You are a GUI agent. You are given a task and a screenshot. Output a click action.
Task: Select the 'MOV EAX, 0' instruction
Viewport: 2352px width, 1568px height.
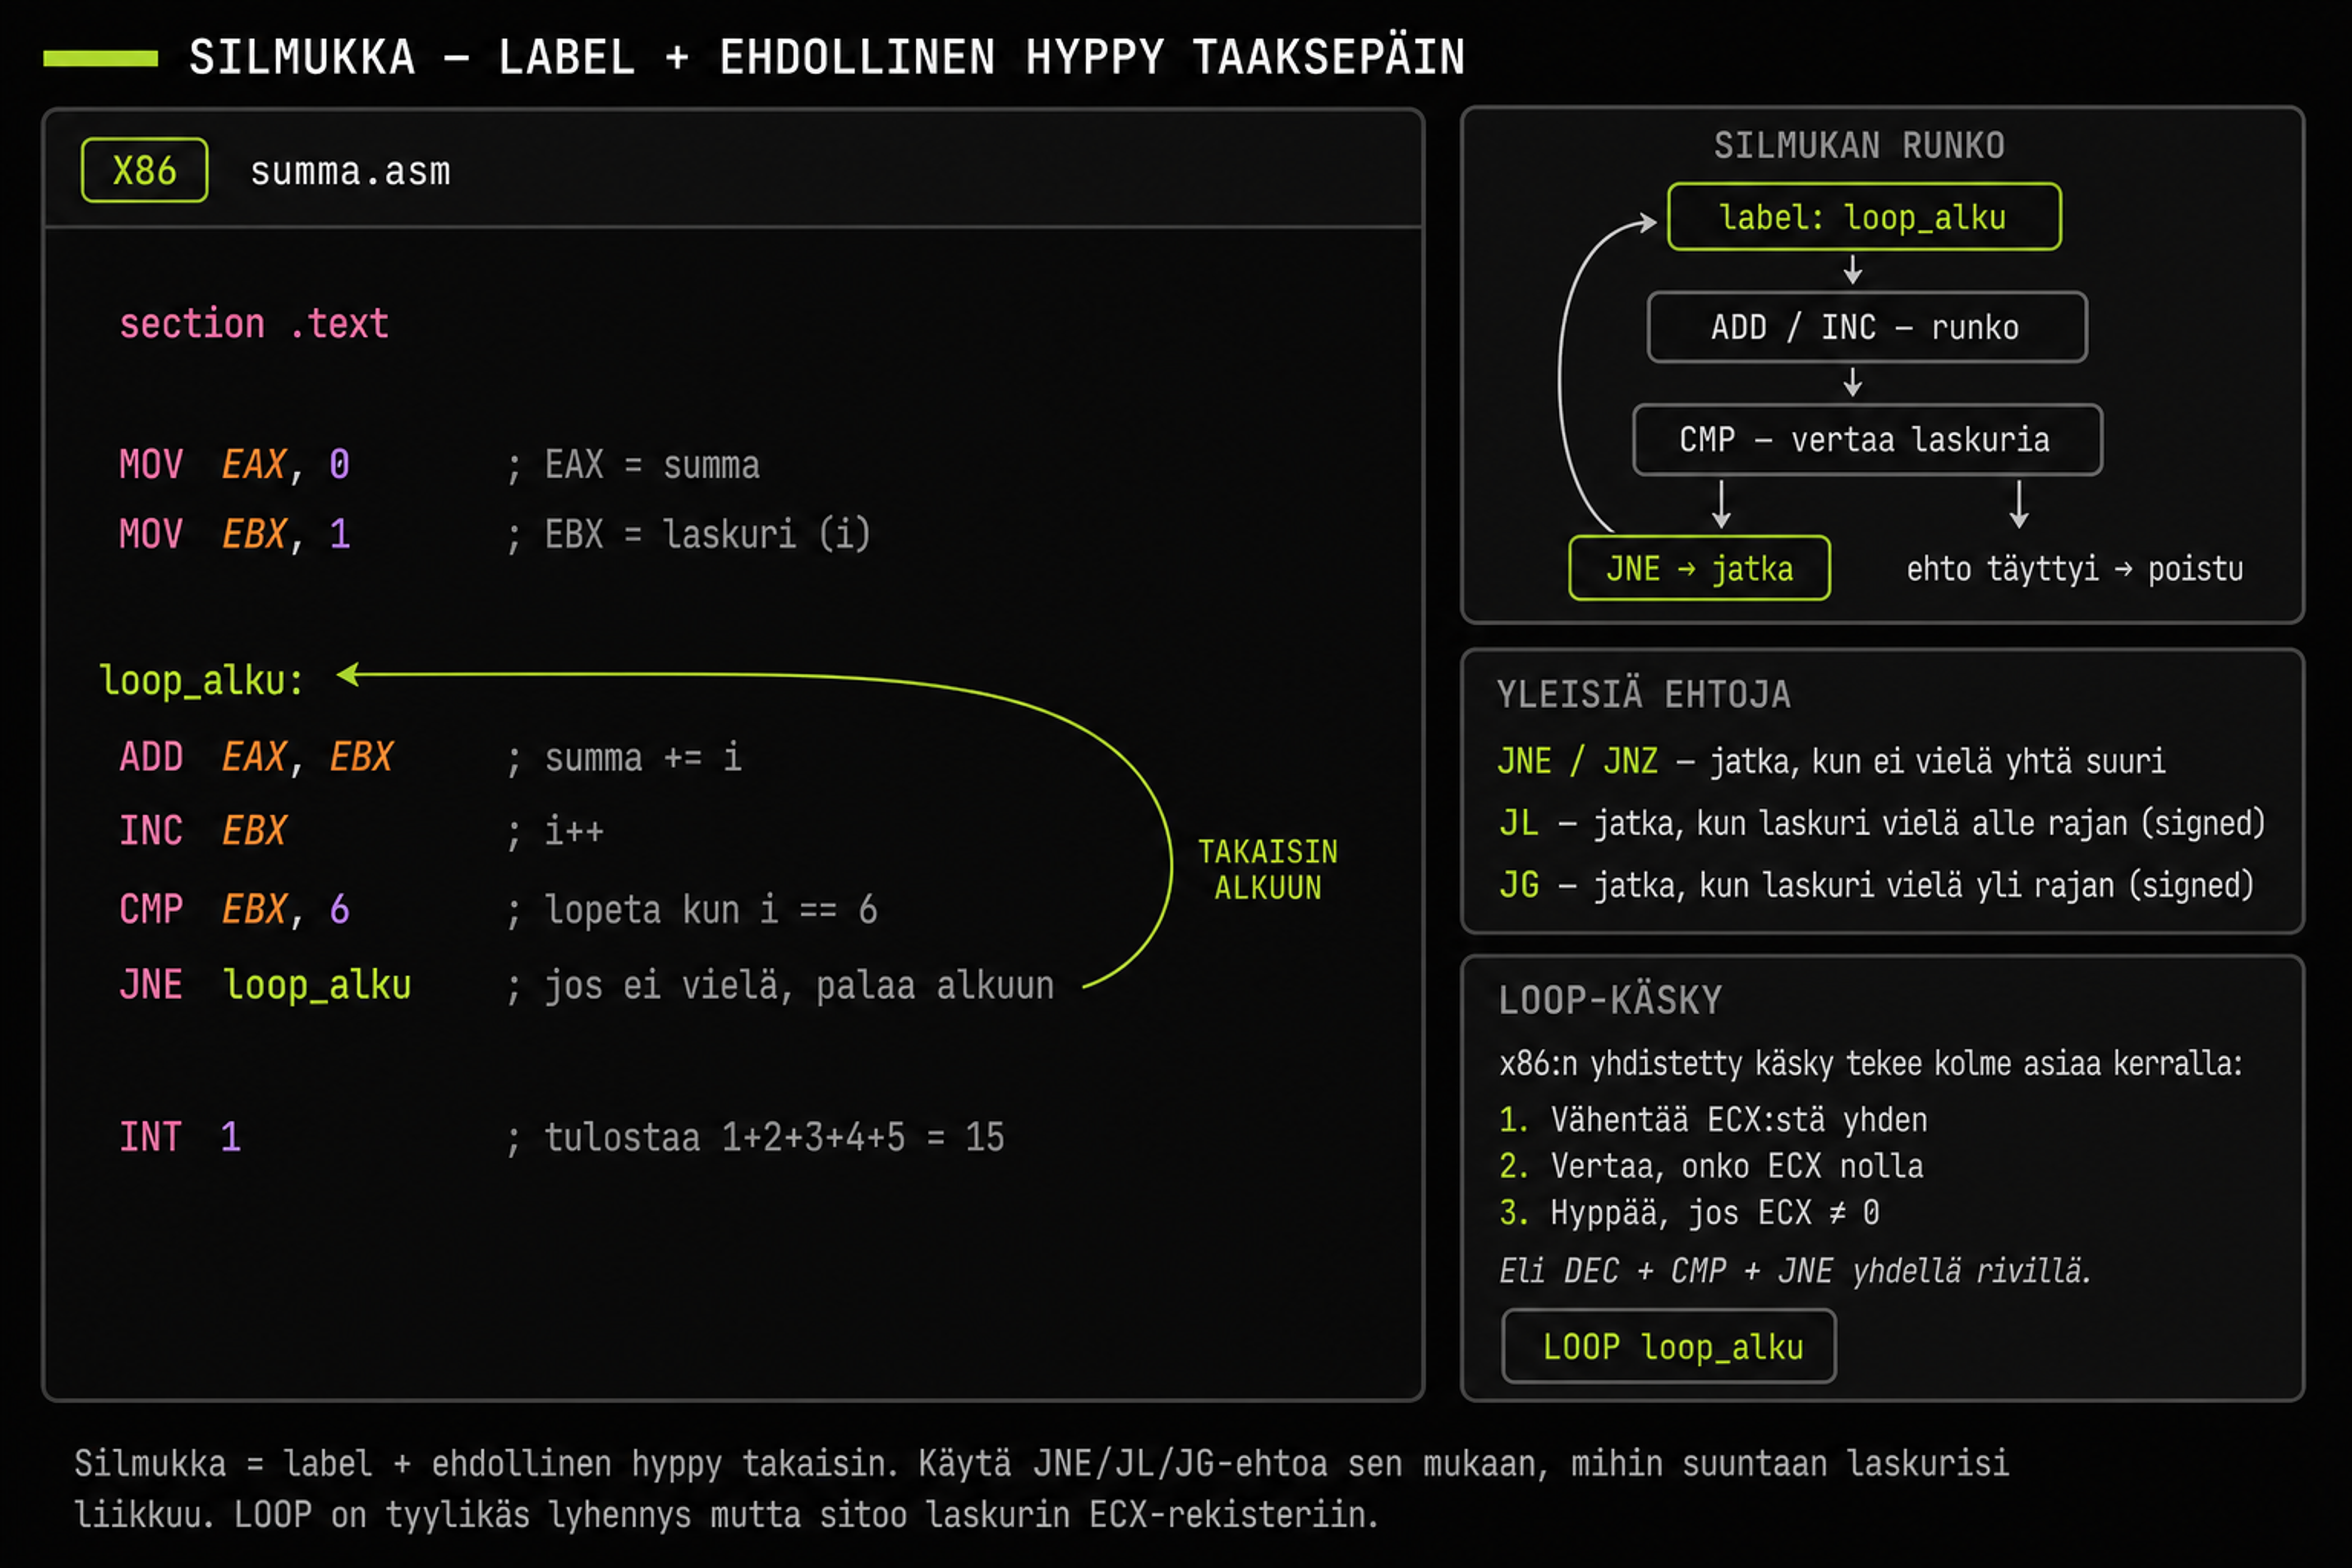(x=235, y=465)
